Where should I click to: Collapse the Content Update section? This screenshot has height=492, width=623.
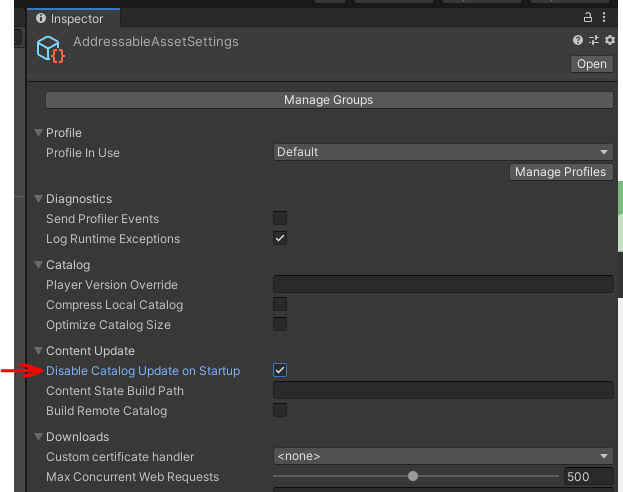39,351
